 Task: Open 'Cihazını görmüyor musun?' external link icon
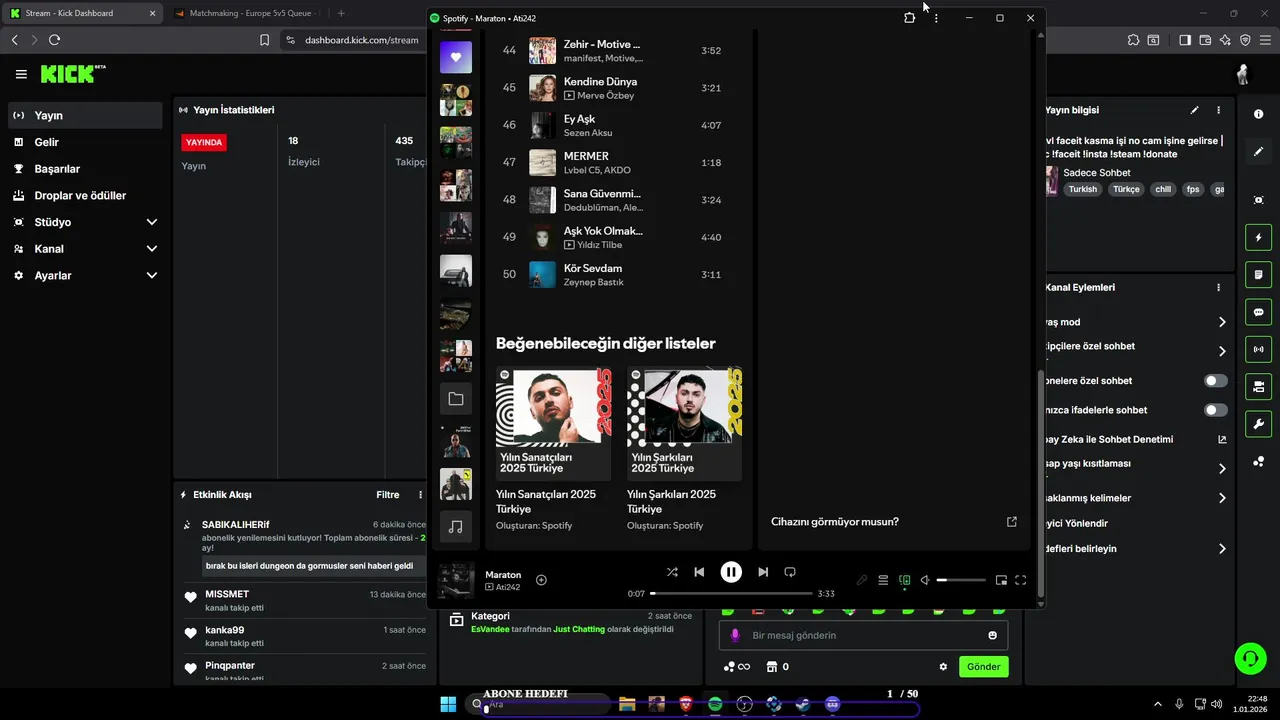point(1011,522)
